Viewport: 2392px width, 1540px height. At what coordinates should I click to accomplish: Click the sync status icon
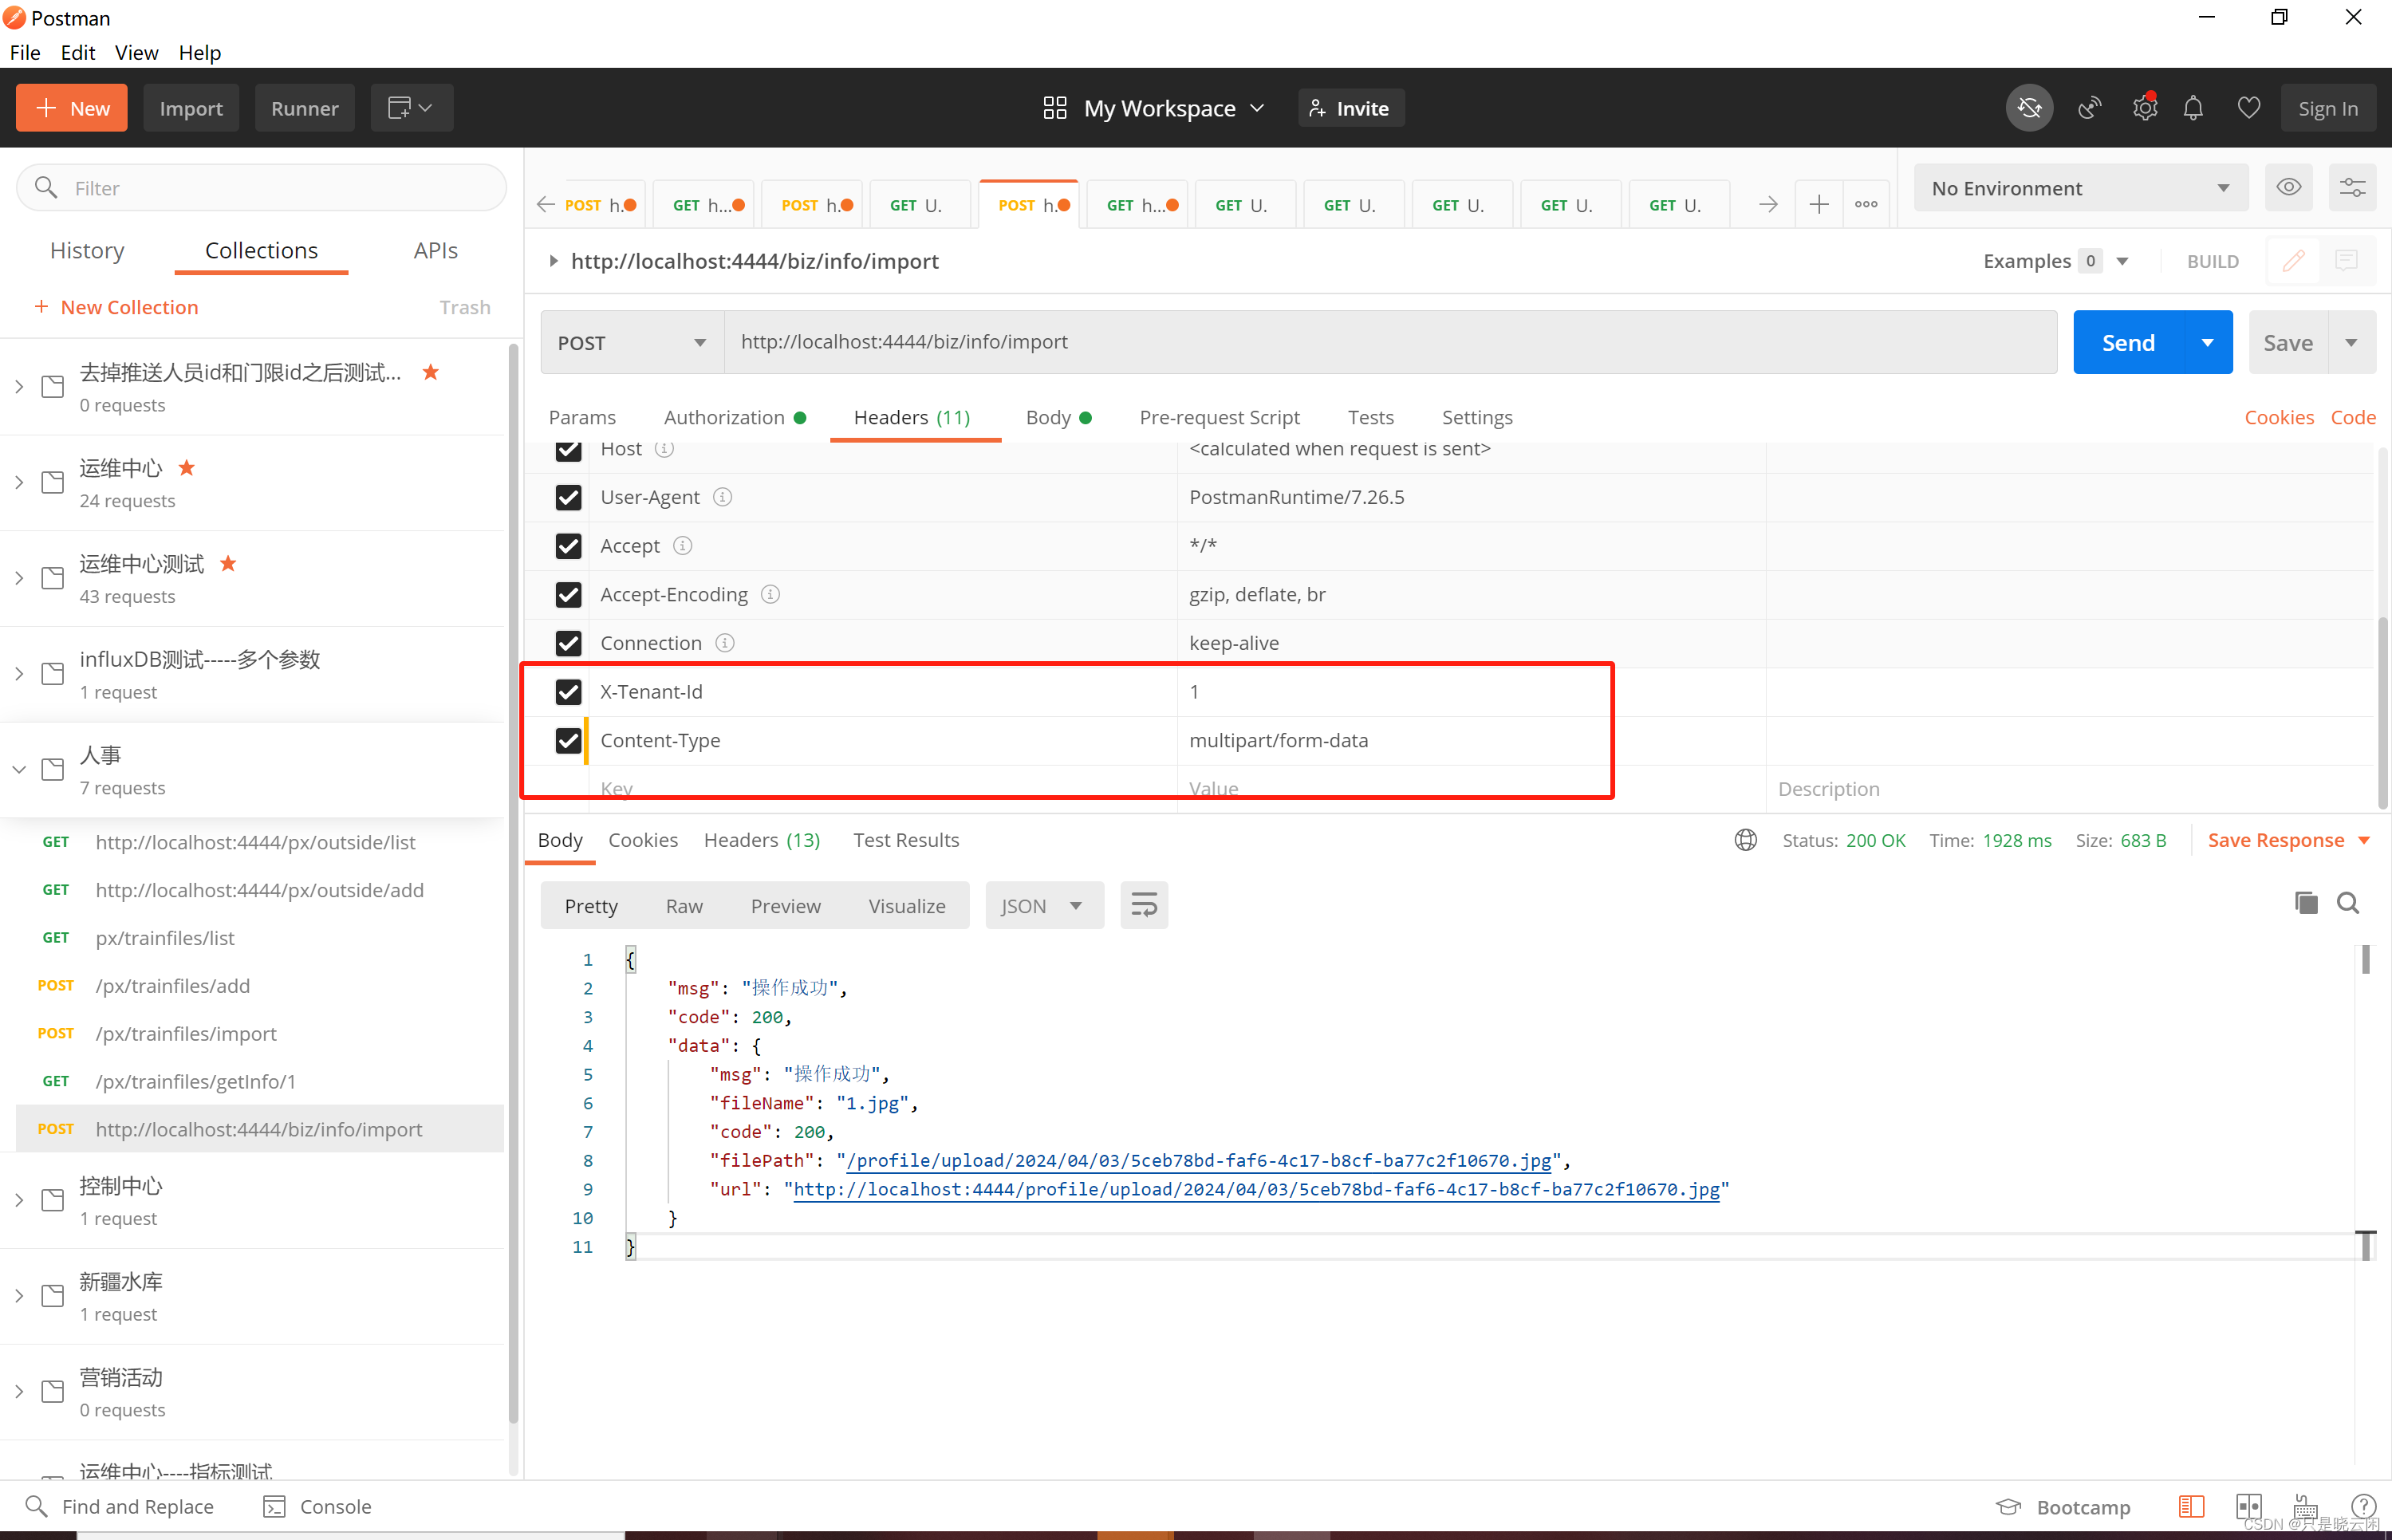click(2029, 108)
